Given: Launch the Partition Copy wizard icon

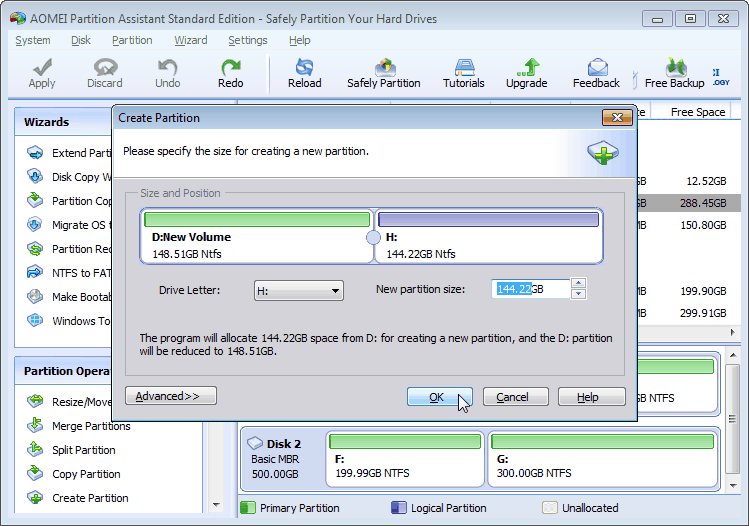Looking at the screenshot, I should pyautogui.click(x=35, y=201).
